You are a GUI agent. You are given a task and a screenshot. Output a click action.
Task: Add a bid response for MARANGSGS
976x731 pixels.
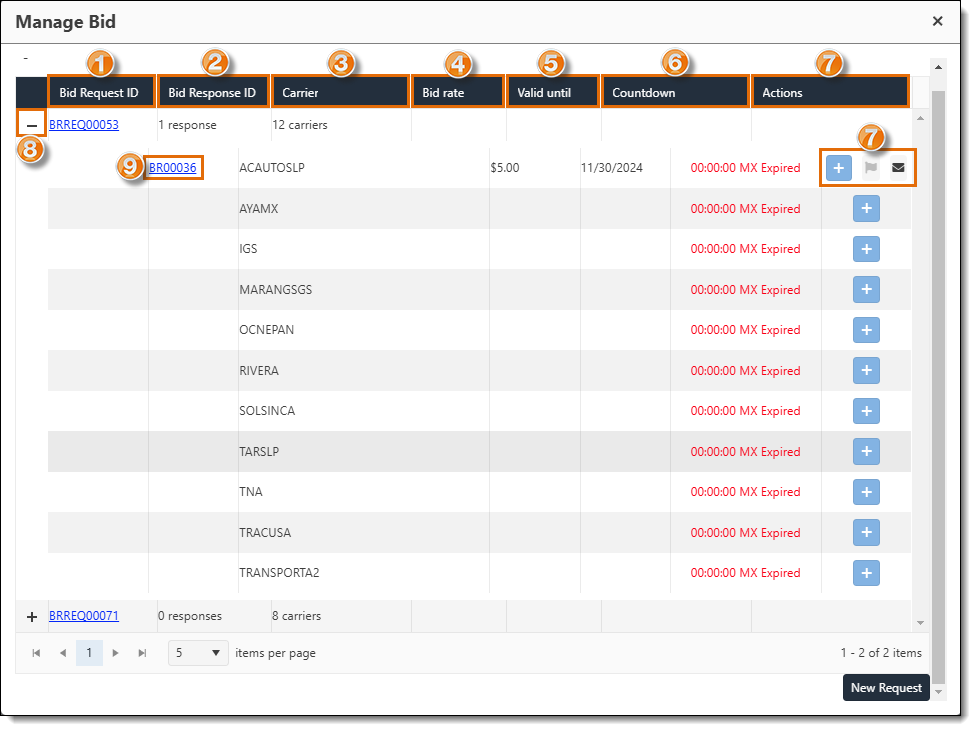point(866,290)
